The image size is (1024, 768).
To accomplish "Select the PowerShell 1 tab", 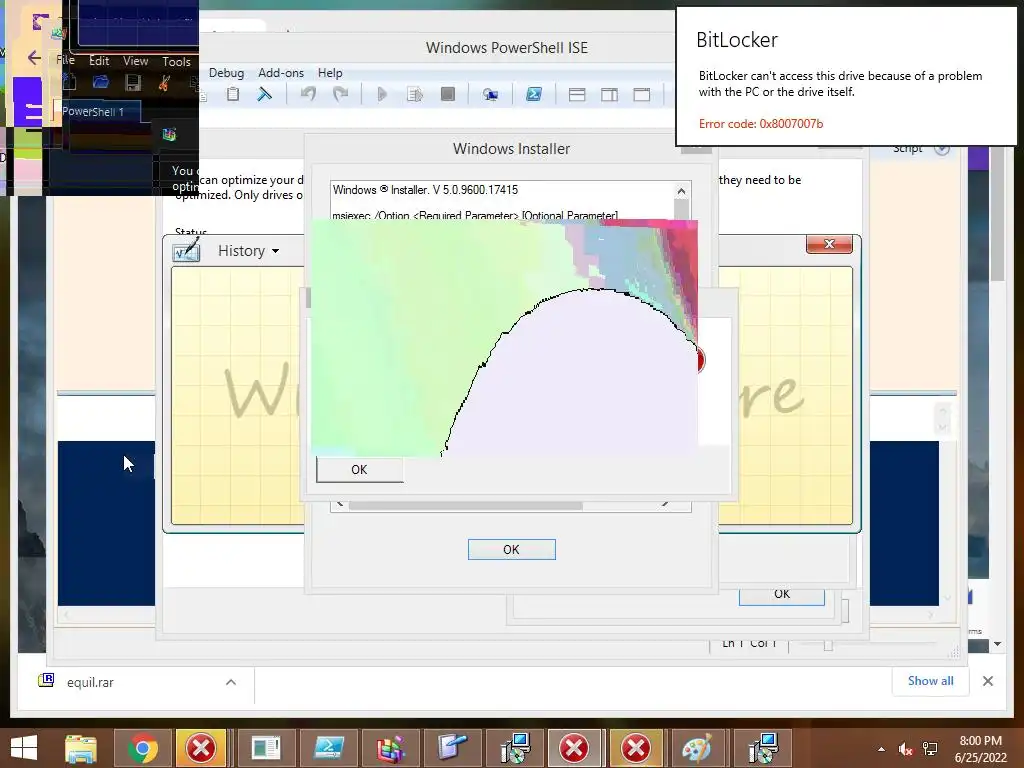I will click(x=94, y=112).
